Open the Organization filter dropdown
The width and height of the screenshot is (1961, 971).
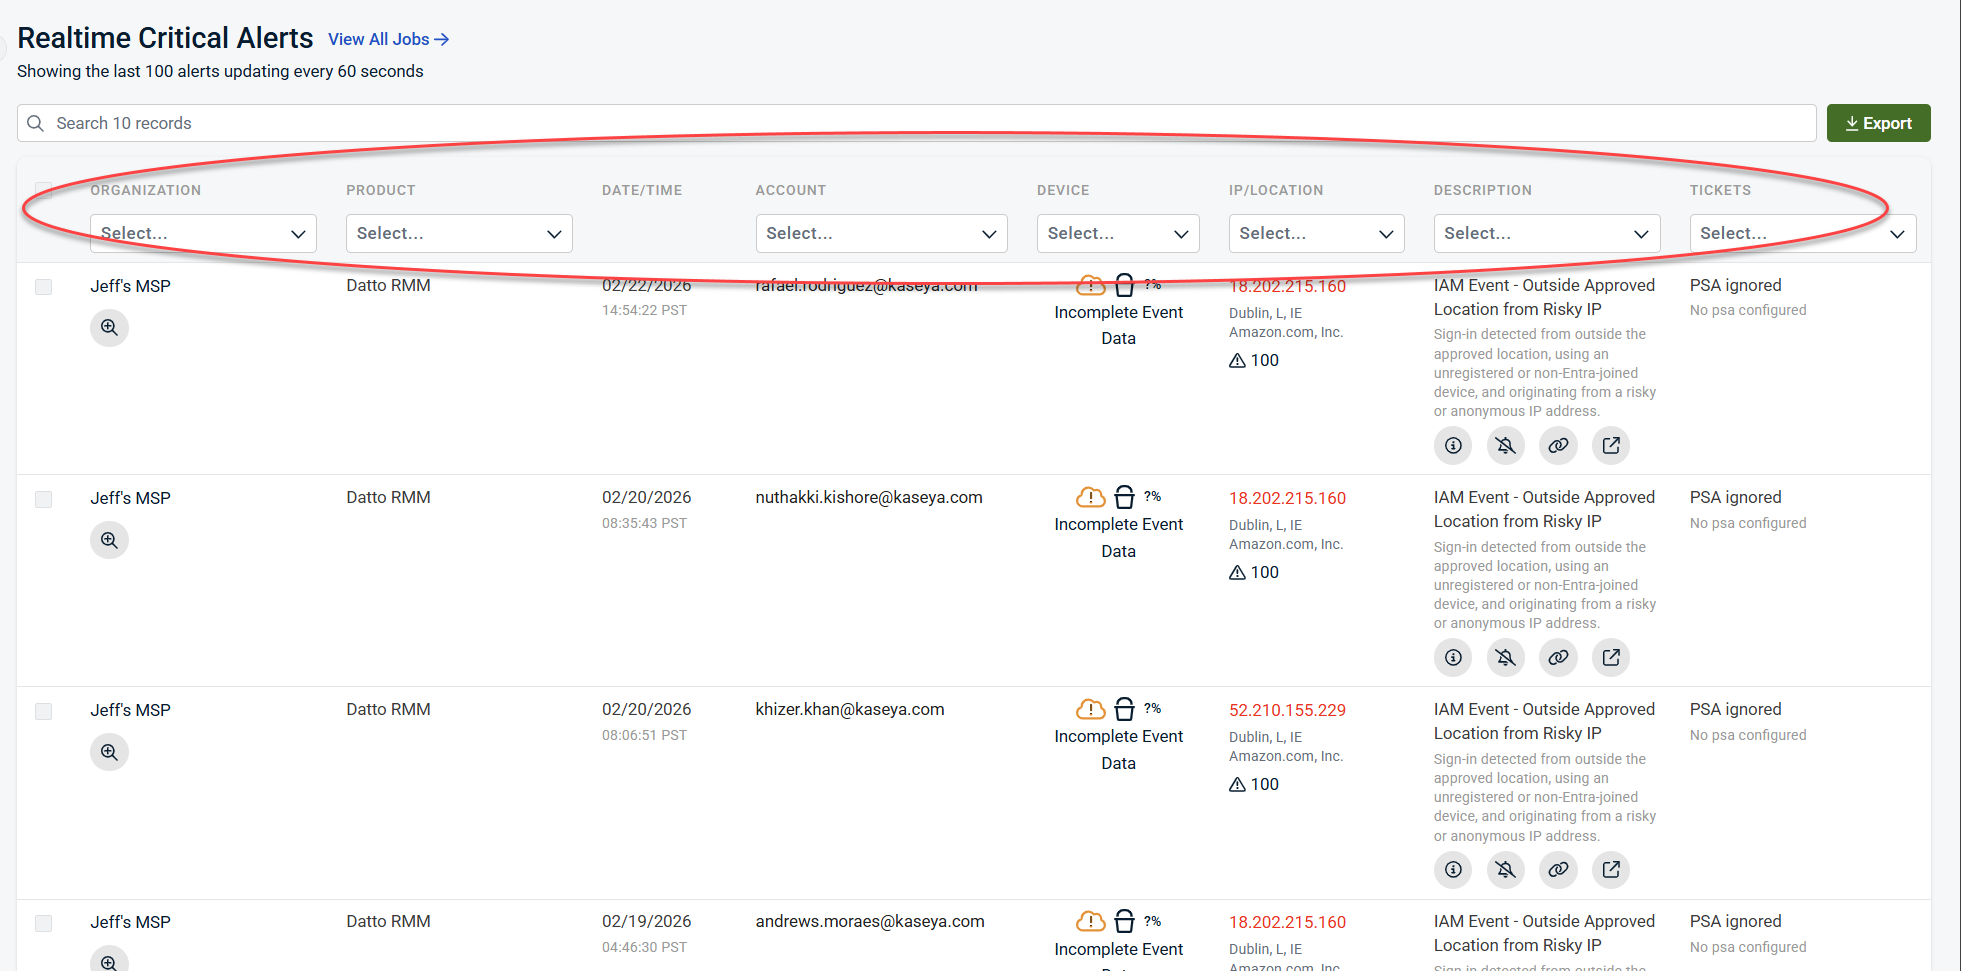click(203, 234)
